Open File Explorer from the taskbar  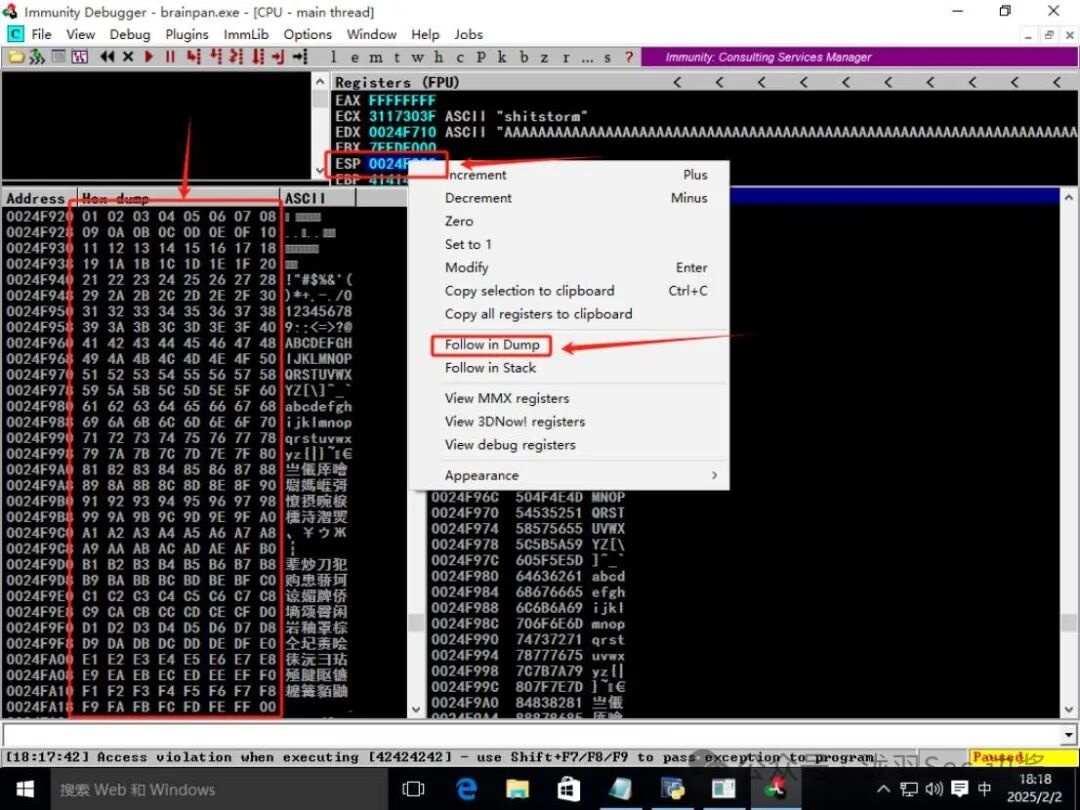517,789
